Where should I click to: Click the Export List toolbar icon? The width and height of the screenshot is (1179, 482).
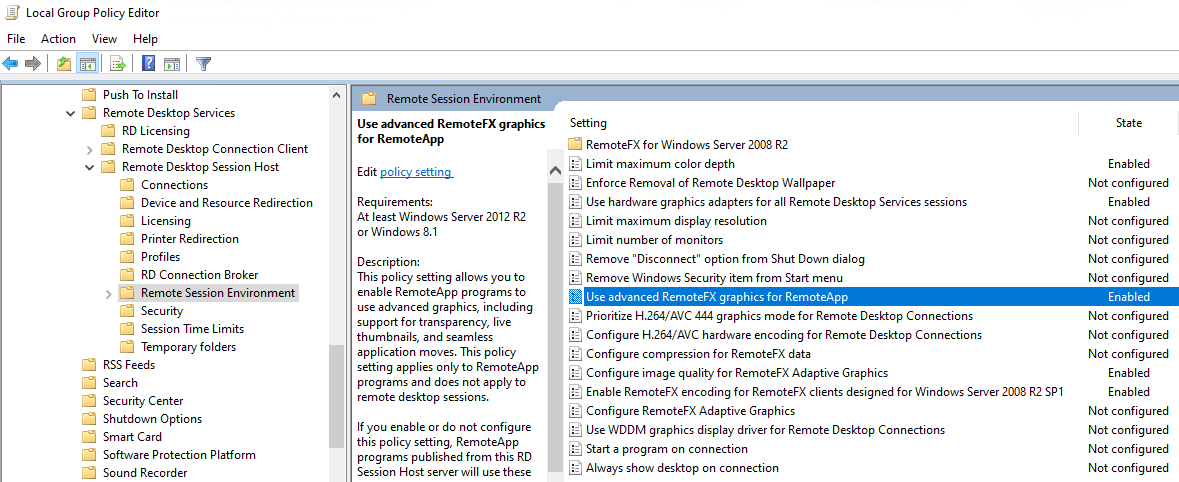118,64
